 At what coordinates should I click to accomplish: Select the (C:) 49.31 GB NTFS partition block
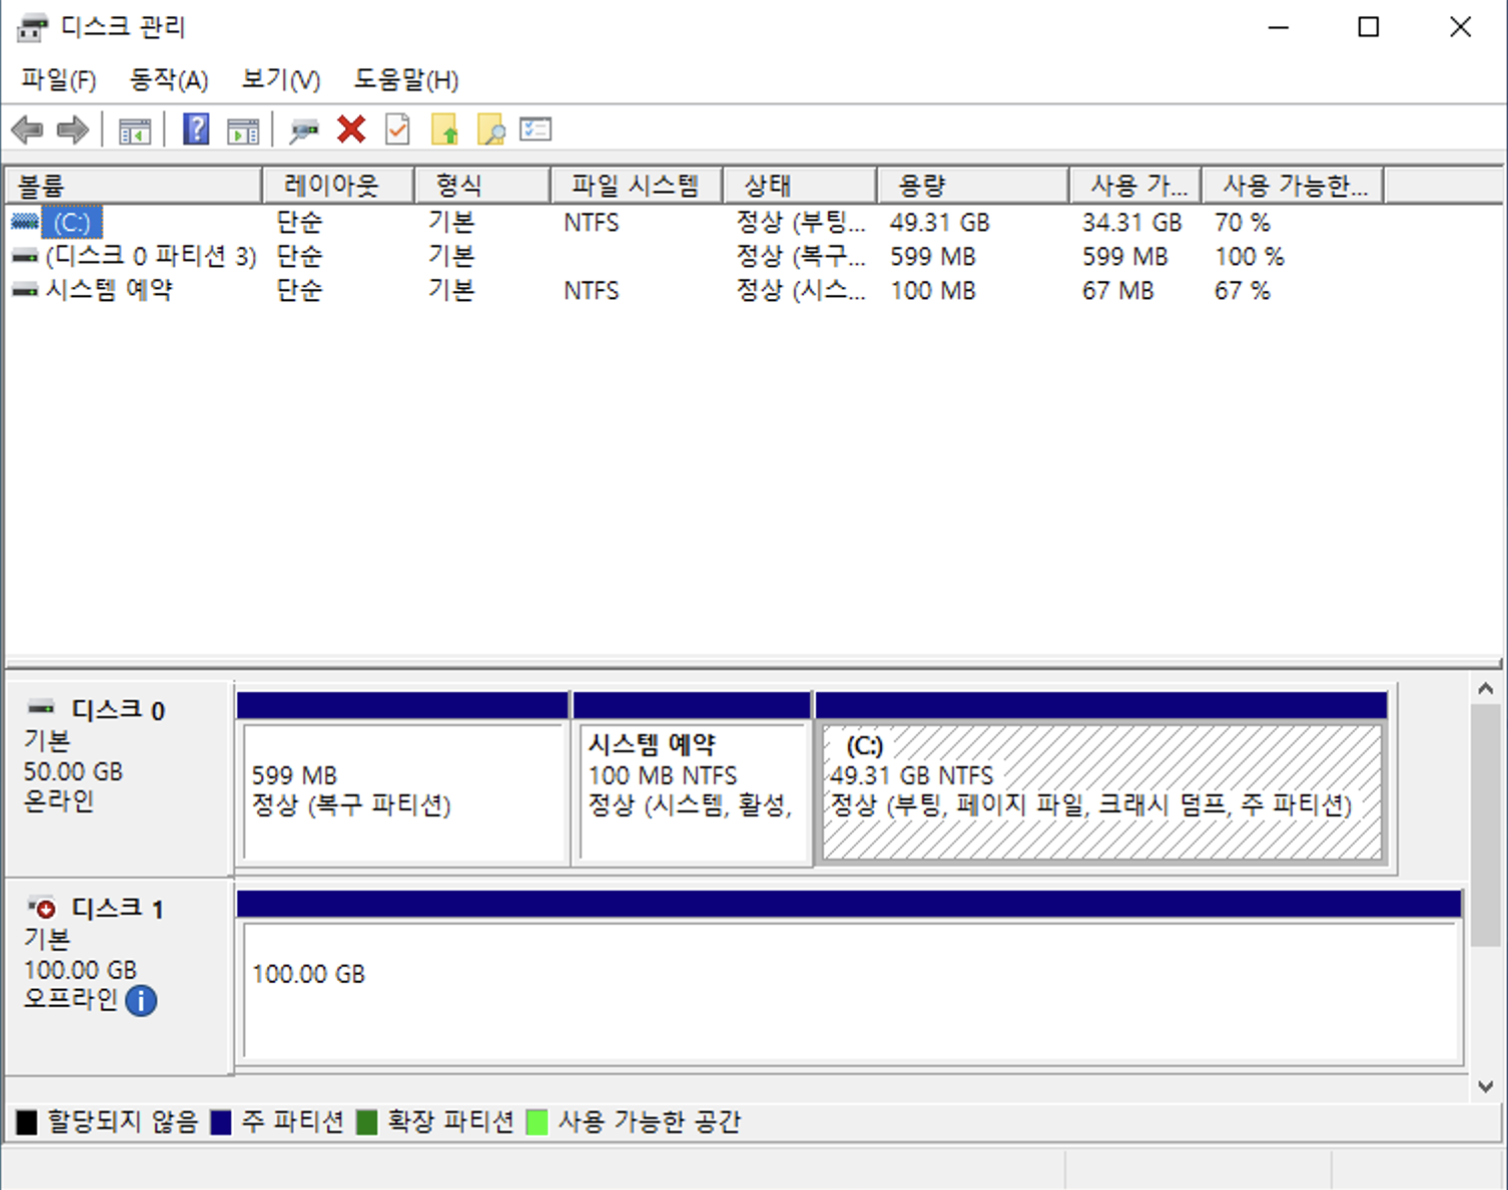[1101, 779]
